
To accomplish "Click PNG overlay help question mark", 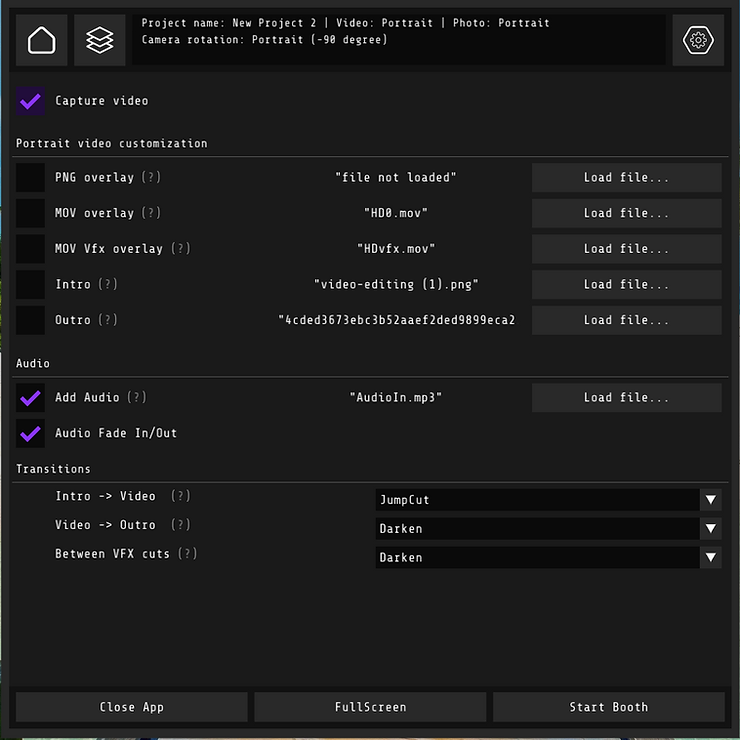I will click(151, 177).
